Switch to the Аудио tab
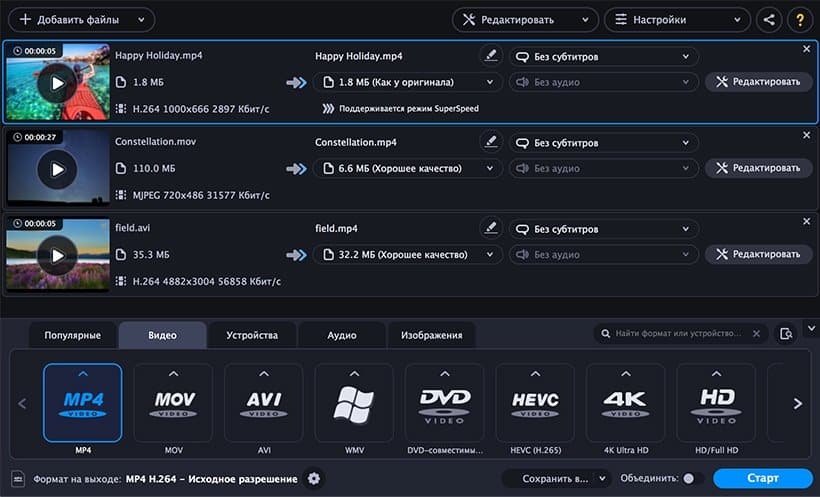 [342, 335]
